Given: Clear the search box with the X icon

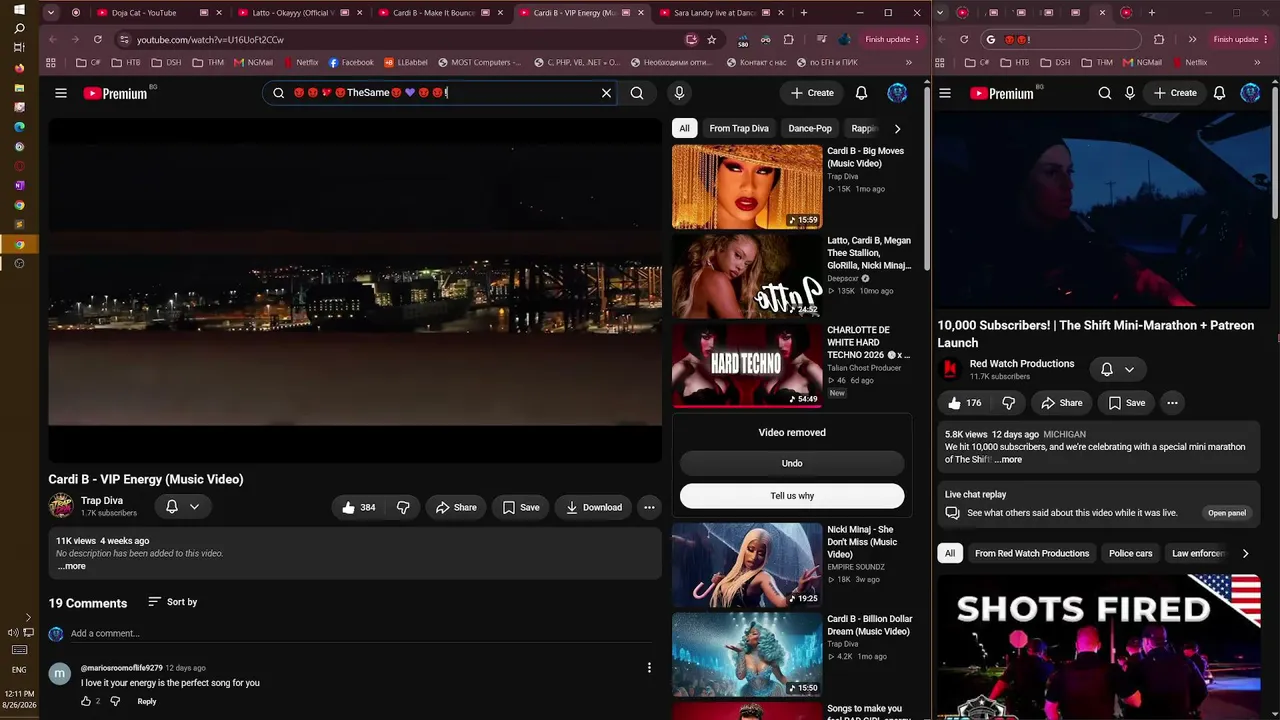Looking at the screenshot, I should tap(606, 93).
